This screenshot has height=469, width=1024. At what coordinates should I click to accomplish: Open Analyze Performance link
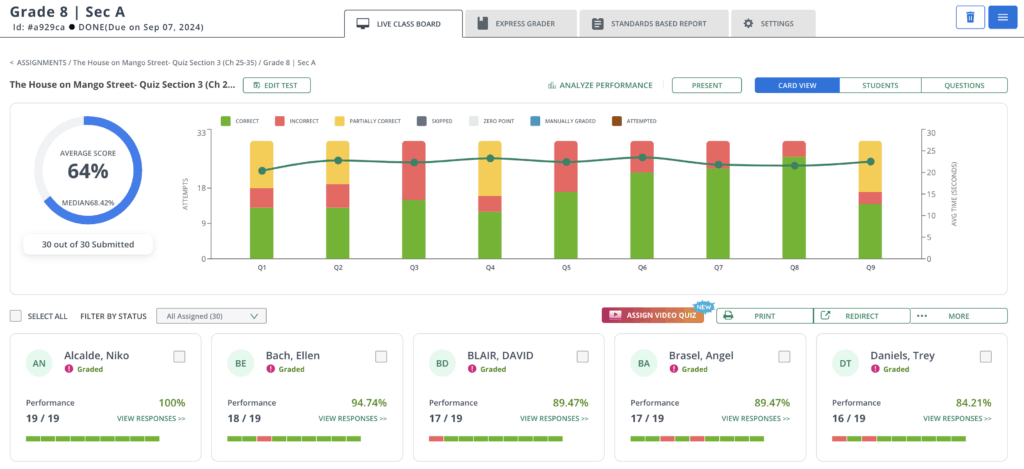point(600,86)
